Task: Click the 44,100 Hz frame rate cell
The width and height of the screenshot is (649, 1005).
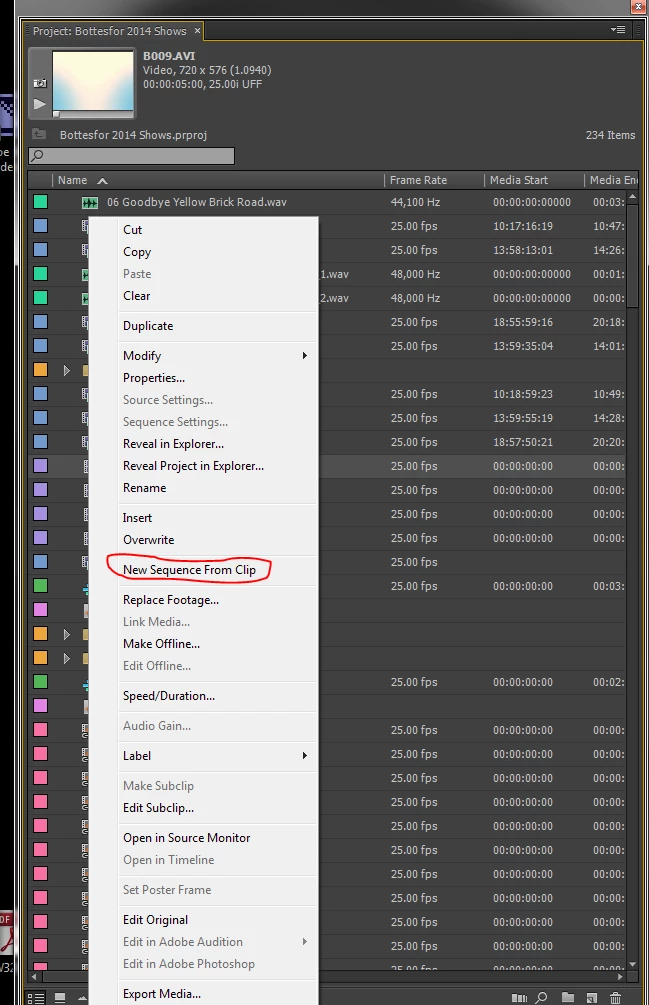Action: (415, 202)
